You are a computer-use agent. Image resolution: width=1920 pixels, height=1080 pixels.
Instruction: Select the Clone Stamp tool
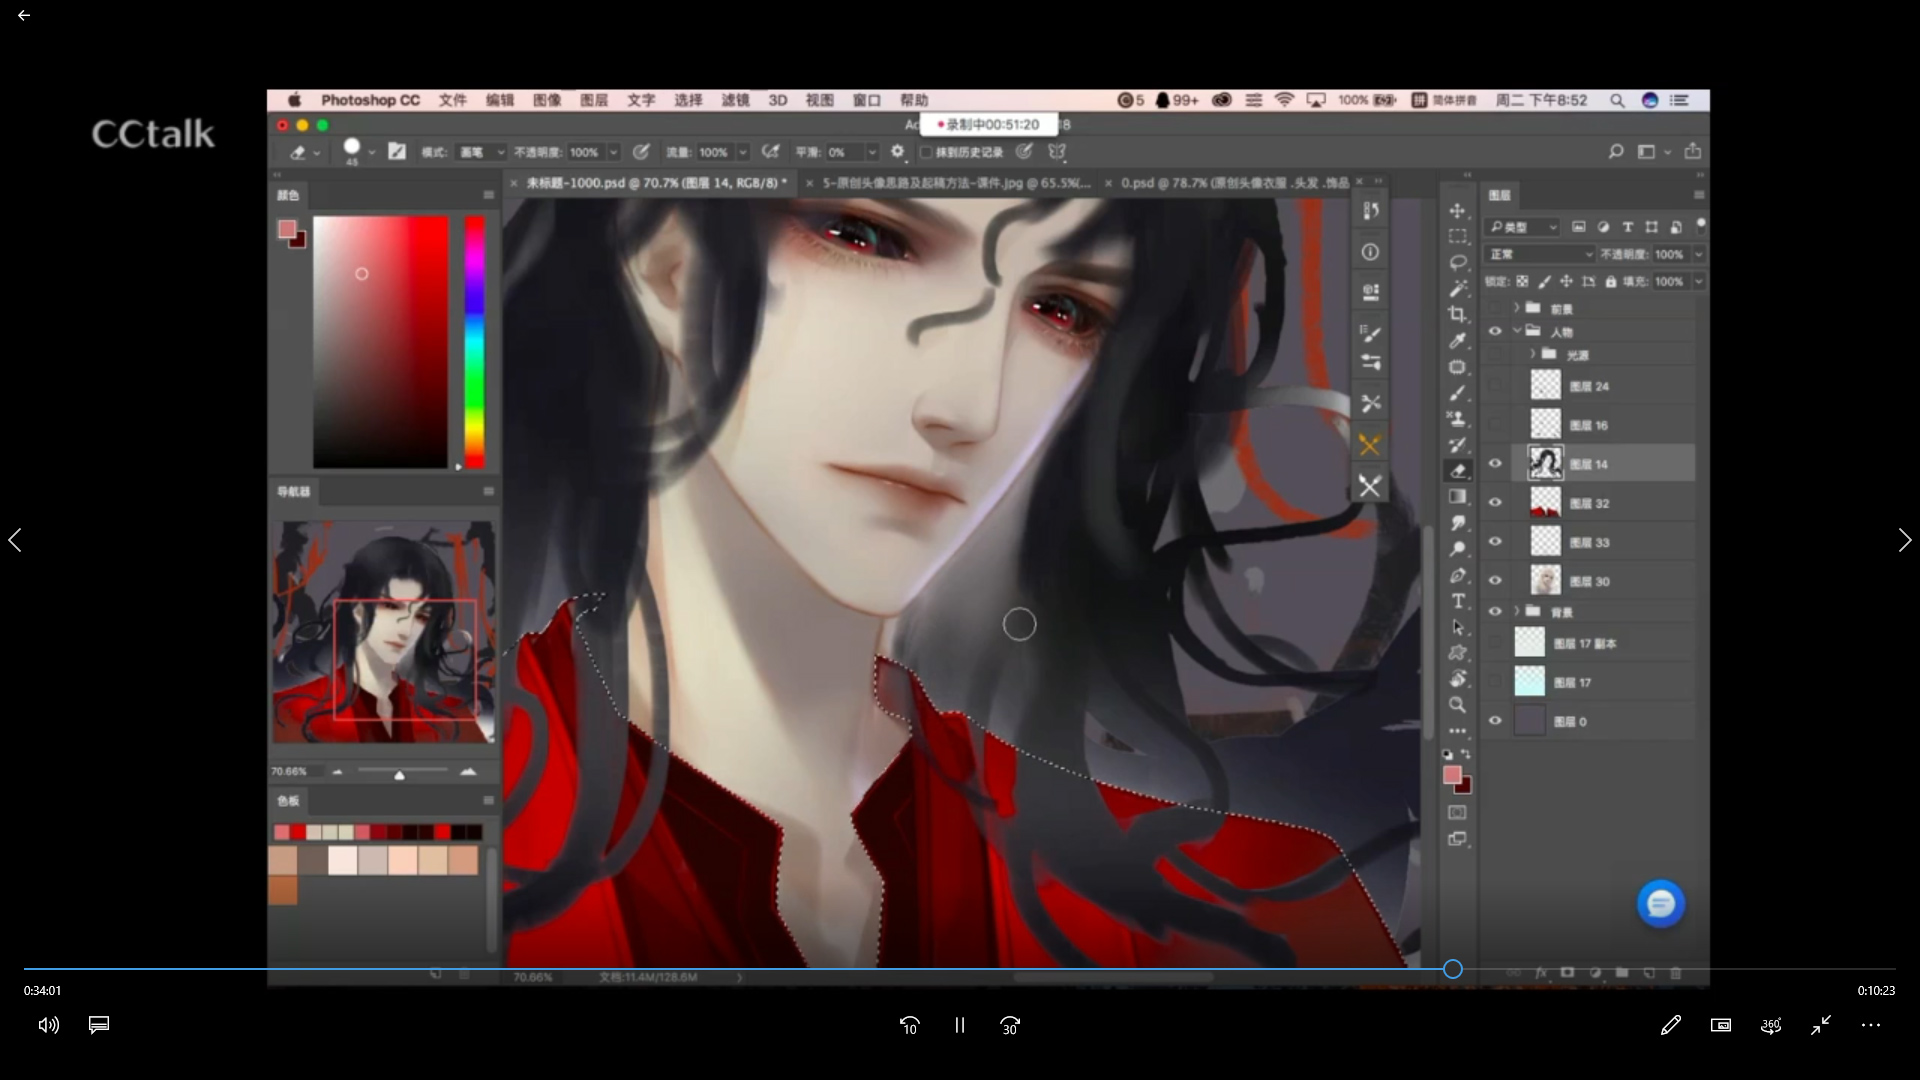coord(1457,419)
